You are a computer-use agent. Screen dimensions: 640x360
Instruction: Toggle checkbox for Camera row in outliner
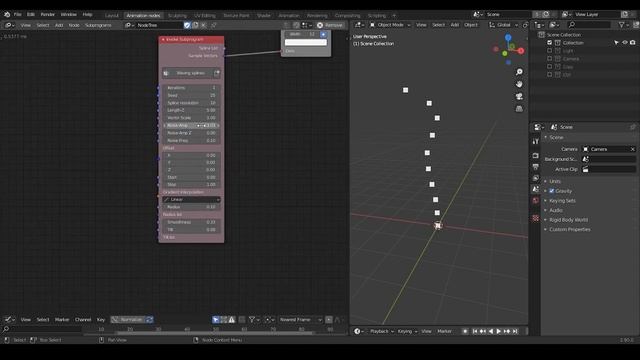pos(549,59)
